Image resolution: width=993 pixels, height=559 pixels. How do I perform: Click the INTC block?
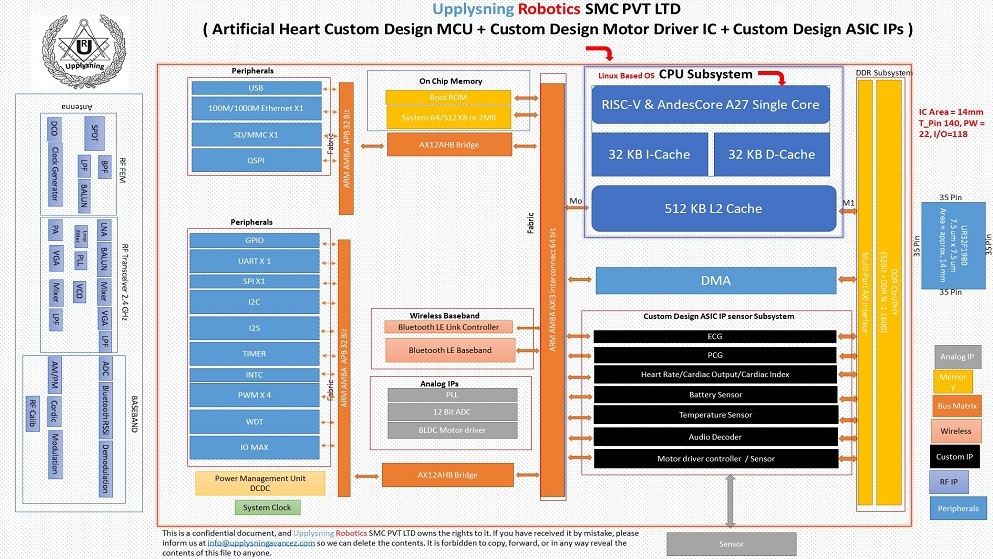pos(255,375)
